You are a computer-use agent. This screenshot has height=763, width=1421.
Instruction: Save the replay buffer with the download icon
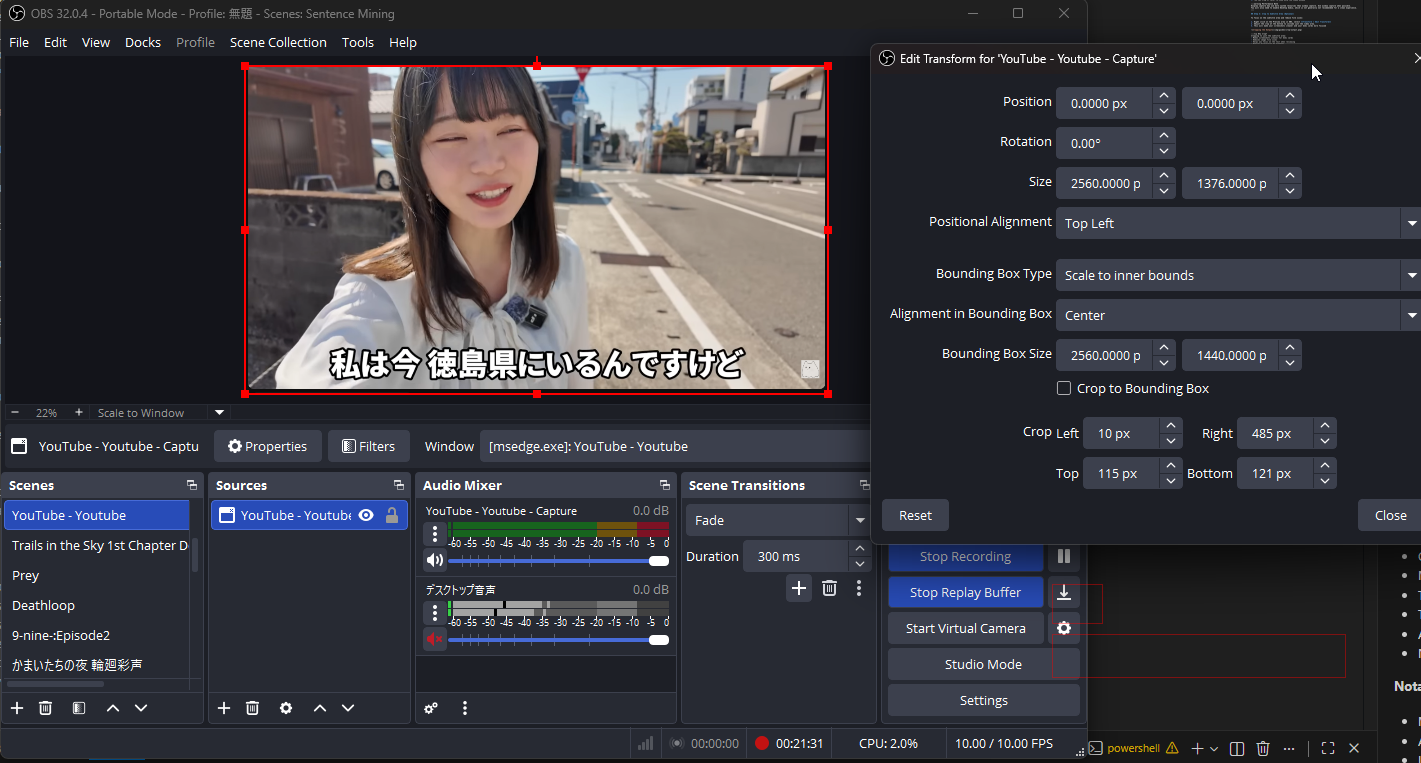(1063, 592)
